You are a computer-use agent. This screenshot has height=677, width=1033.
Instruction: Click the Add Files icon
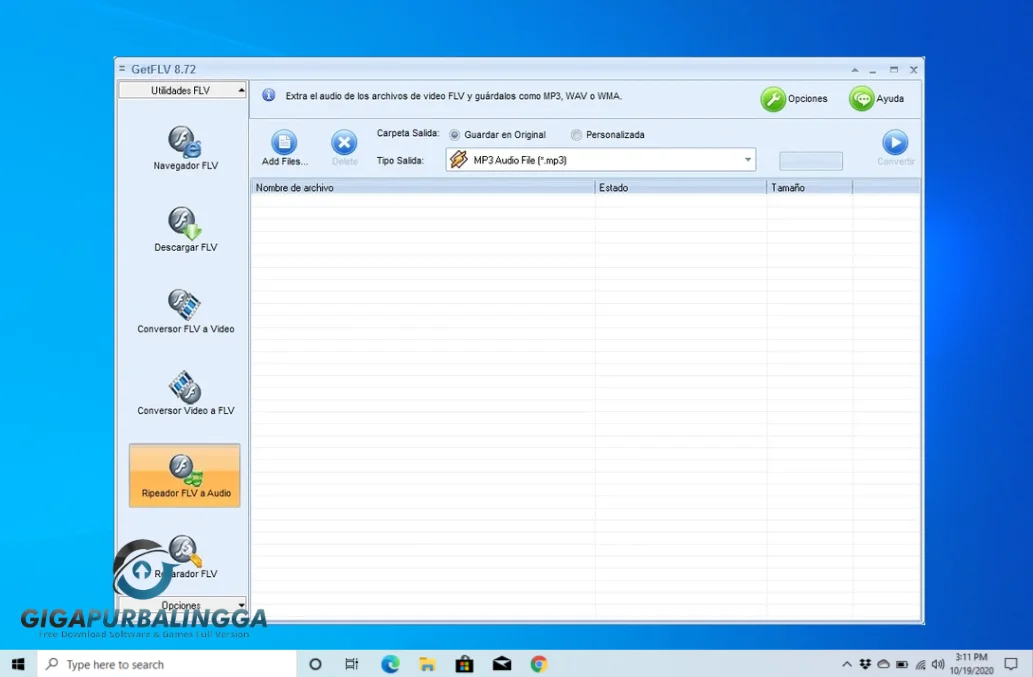click(x=284, y=143)
